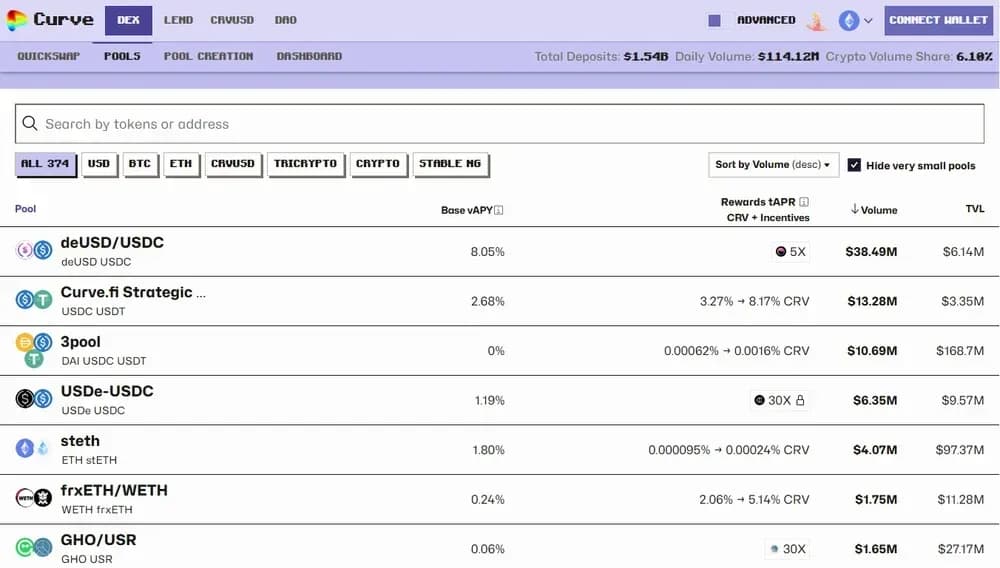Filter pools by STABLE NG

click(450, 164)
